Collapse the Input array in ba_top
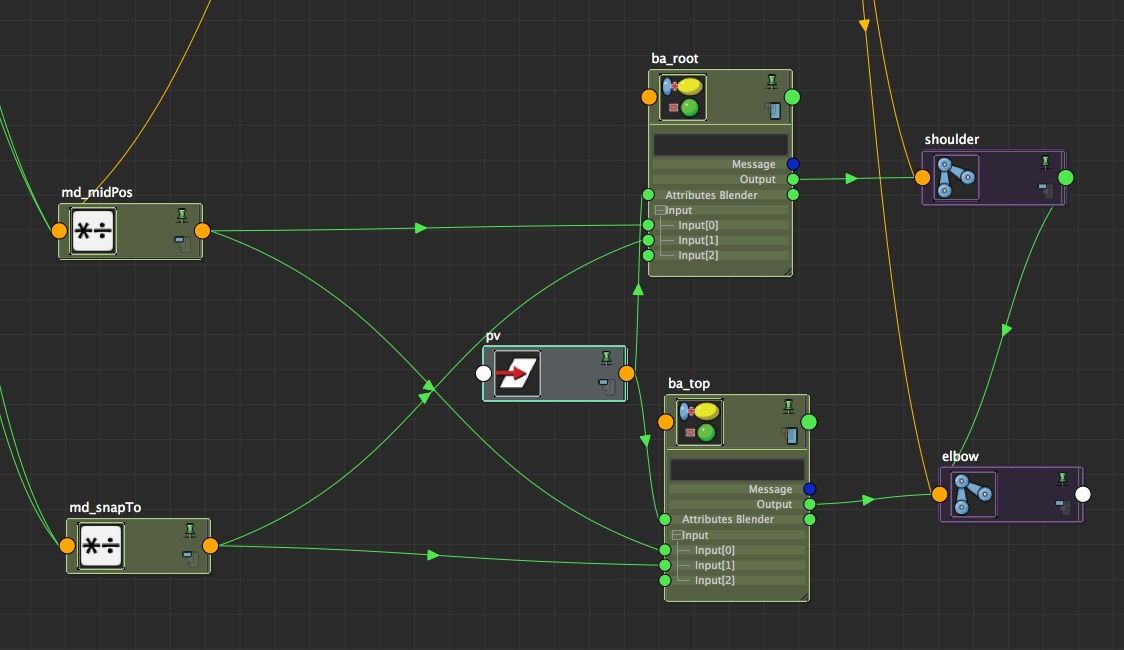Image resolution: width=1124 pixels, height=650 pixels. pos(677,536)
